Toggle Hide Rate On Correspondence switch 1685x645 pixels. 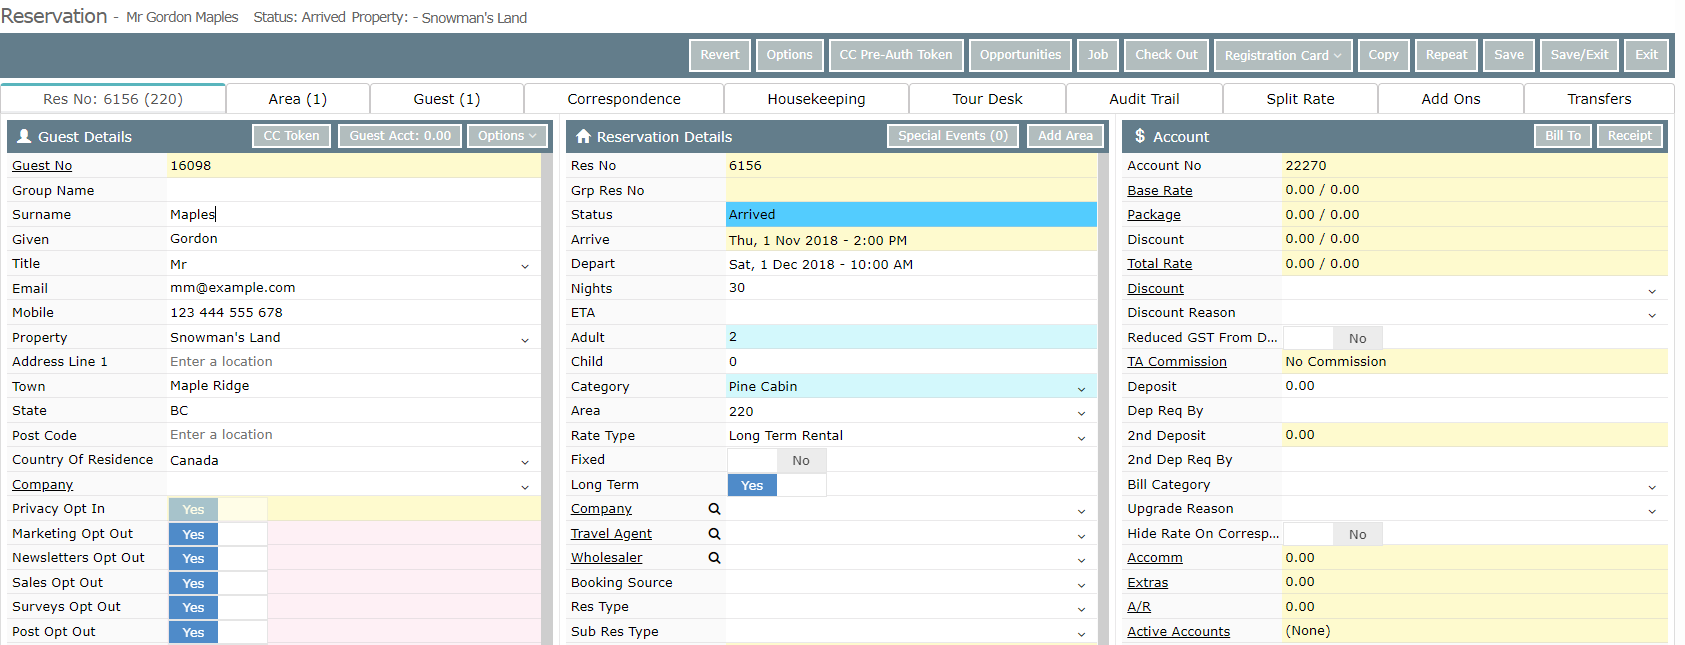click(1333, 534)
